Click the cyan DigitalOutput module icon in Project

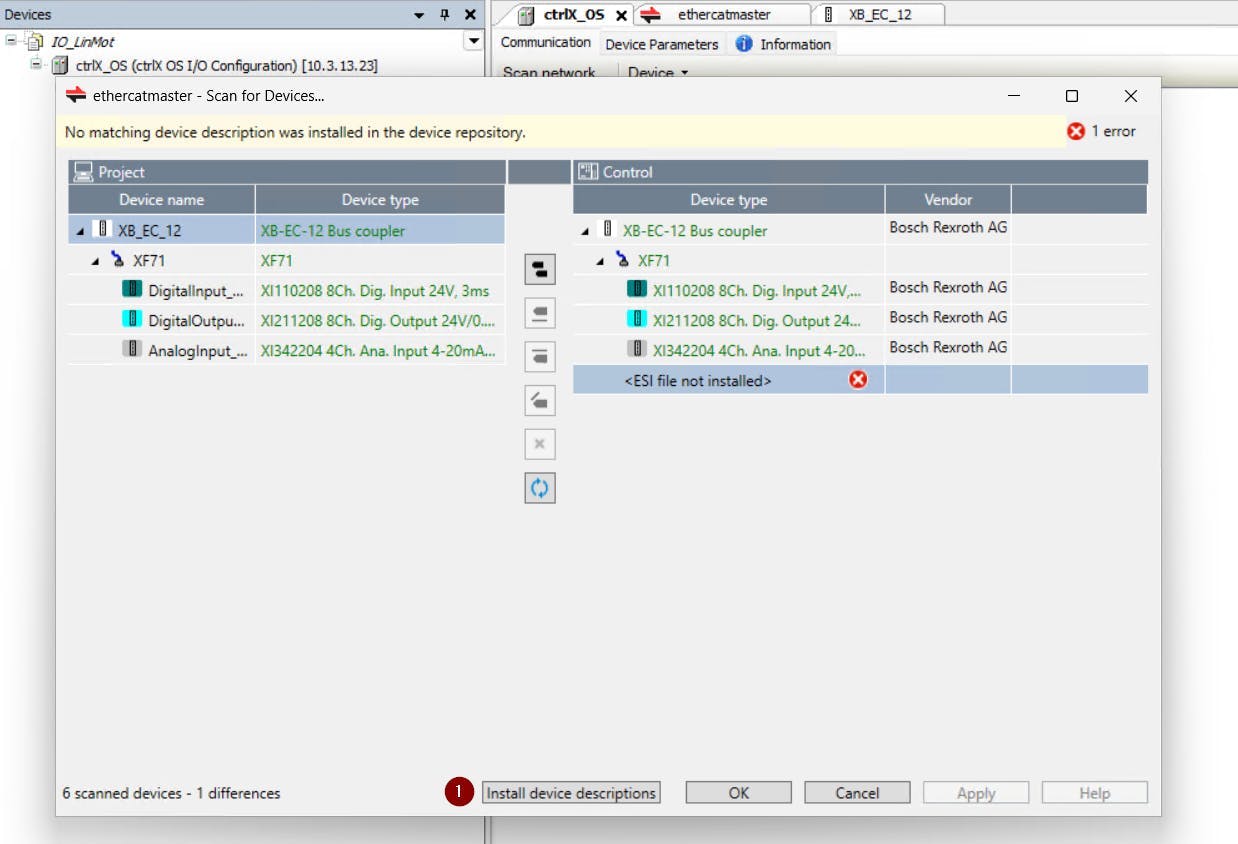[132, 320]
